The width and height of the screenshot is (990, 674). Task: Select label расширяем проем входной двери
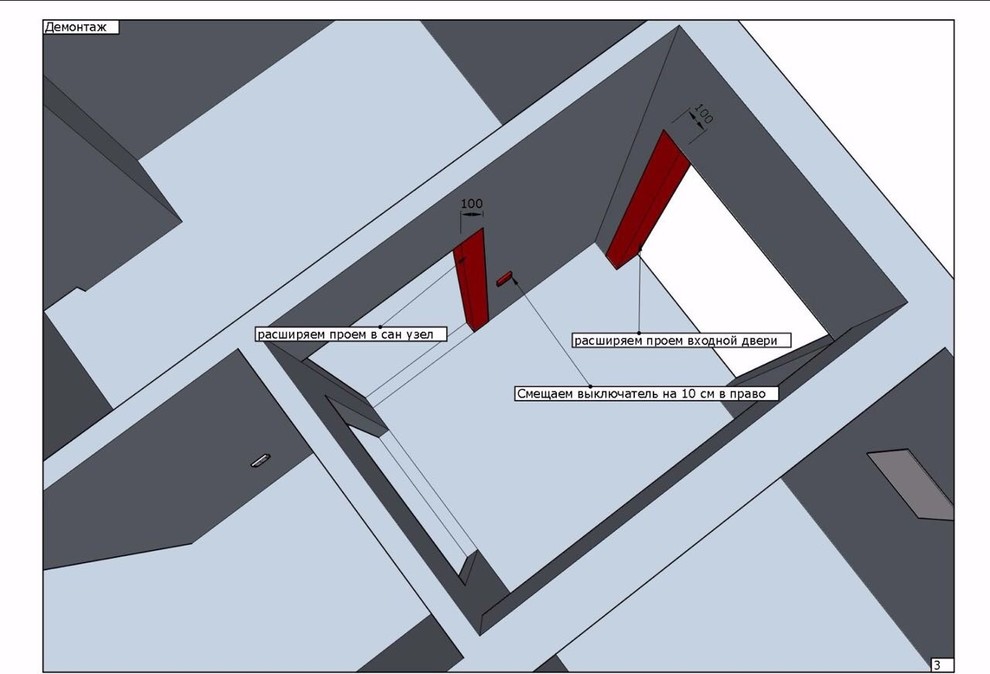(x=680, y=340)
